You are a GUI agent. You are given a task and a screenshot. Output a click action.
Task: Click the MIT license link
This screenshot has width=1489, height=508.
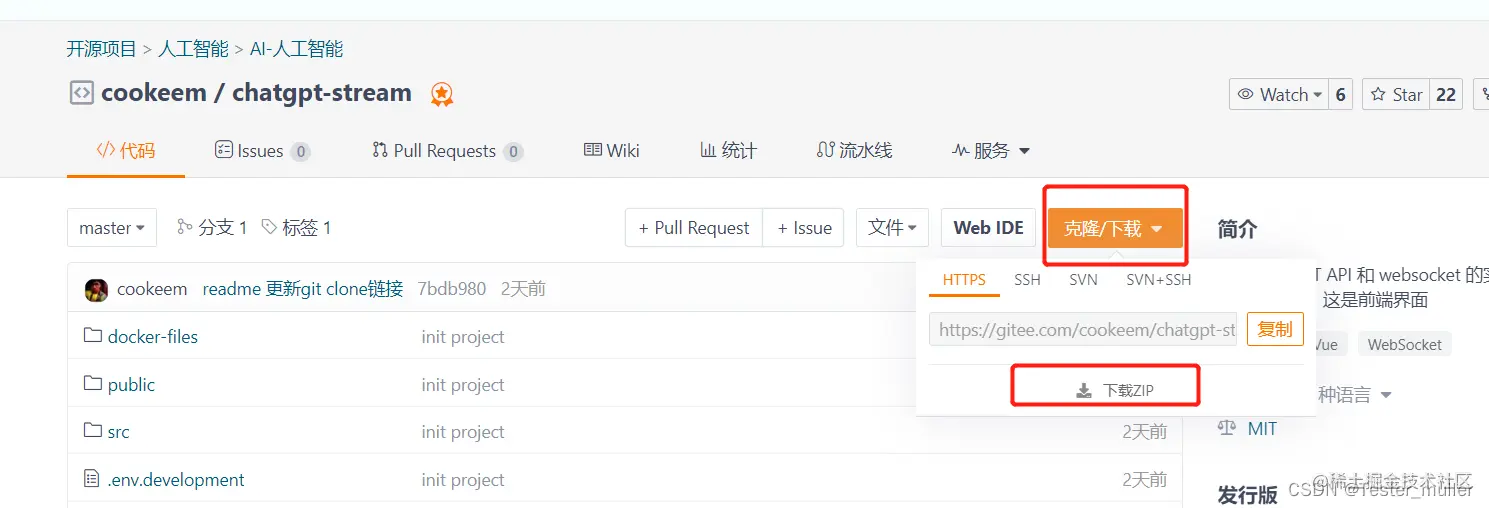tap(1262, 428)
